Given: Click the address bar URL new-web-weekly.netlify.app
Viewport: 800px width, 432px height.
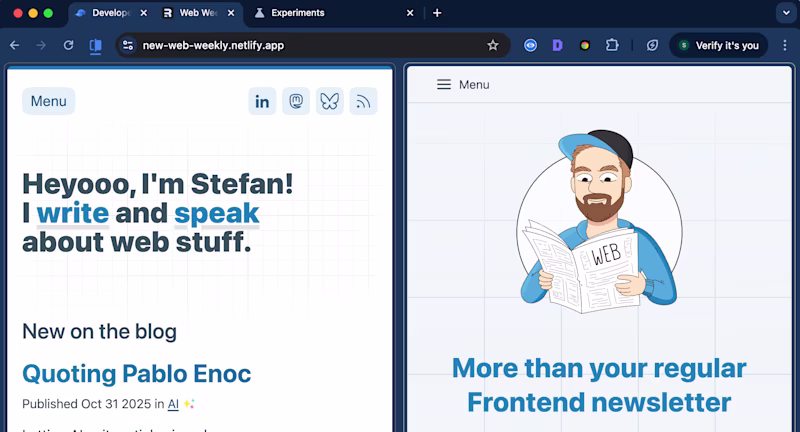Looking at the screenshot, I should coord(213,45).
